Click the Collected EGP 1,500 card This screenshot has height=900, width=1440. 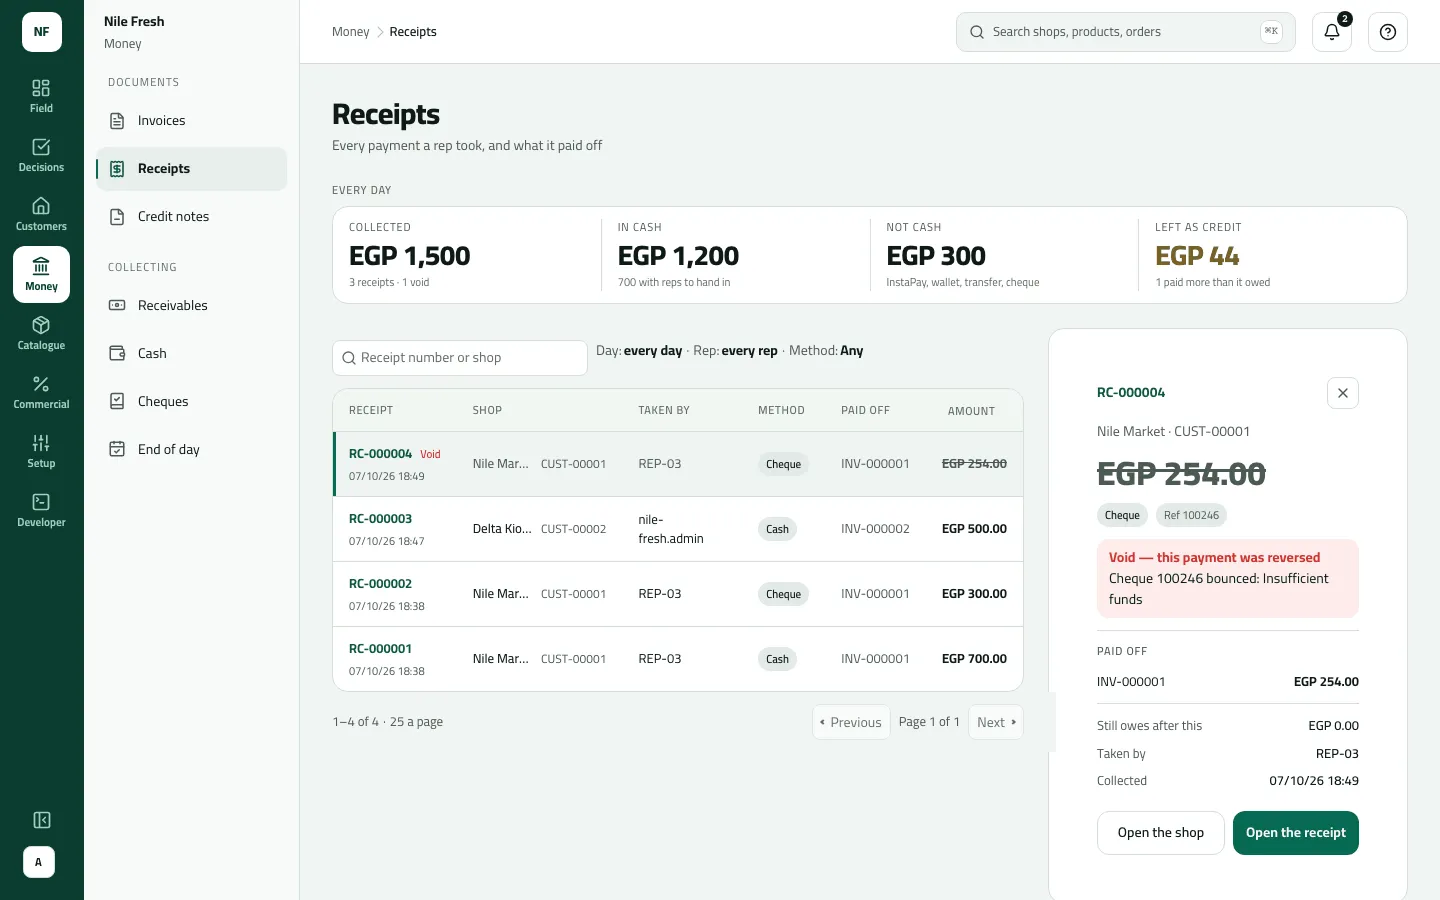coord(467,255)
